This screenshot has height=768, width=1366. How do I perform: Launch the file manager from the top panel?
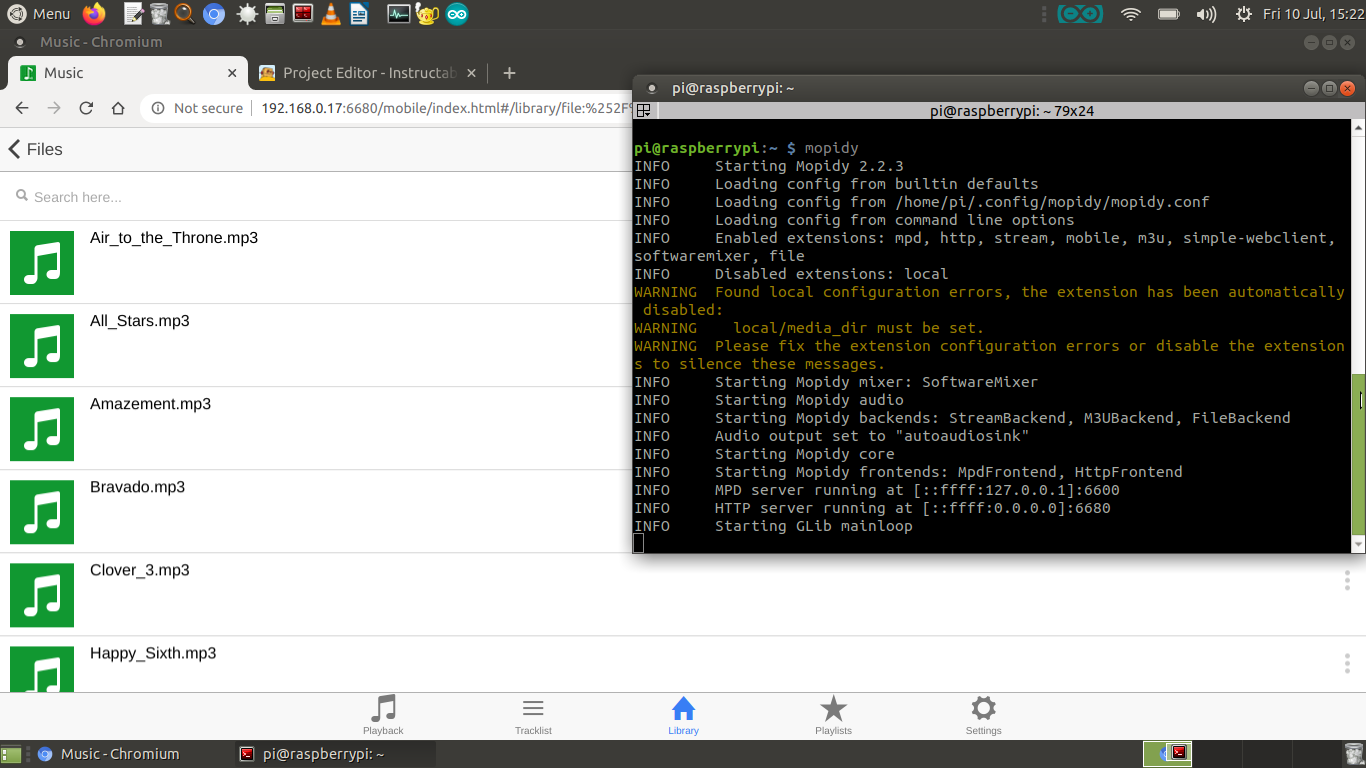pyautogui.click(x=275, y=14)
